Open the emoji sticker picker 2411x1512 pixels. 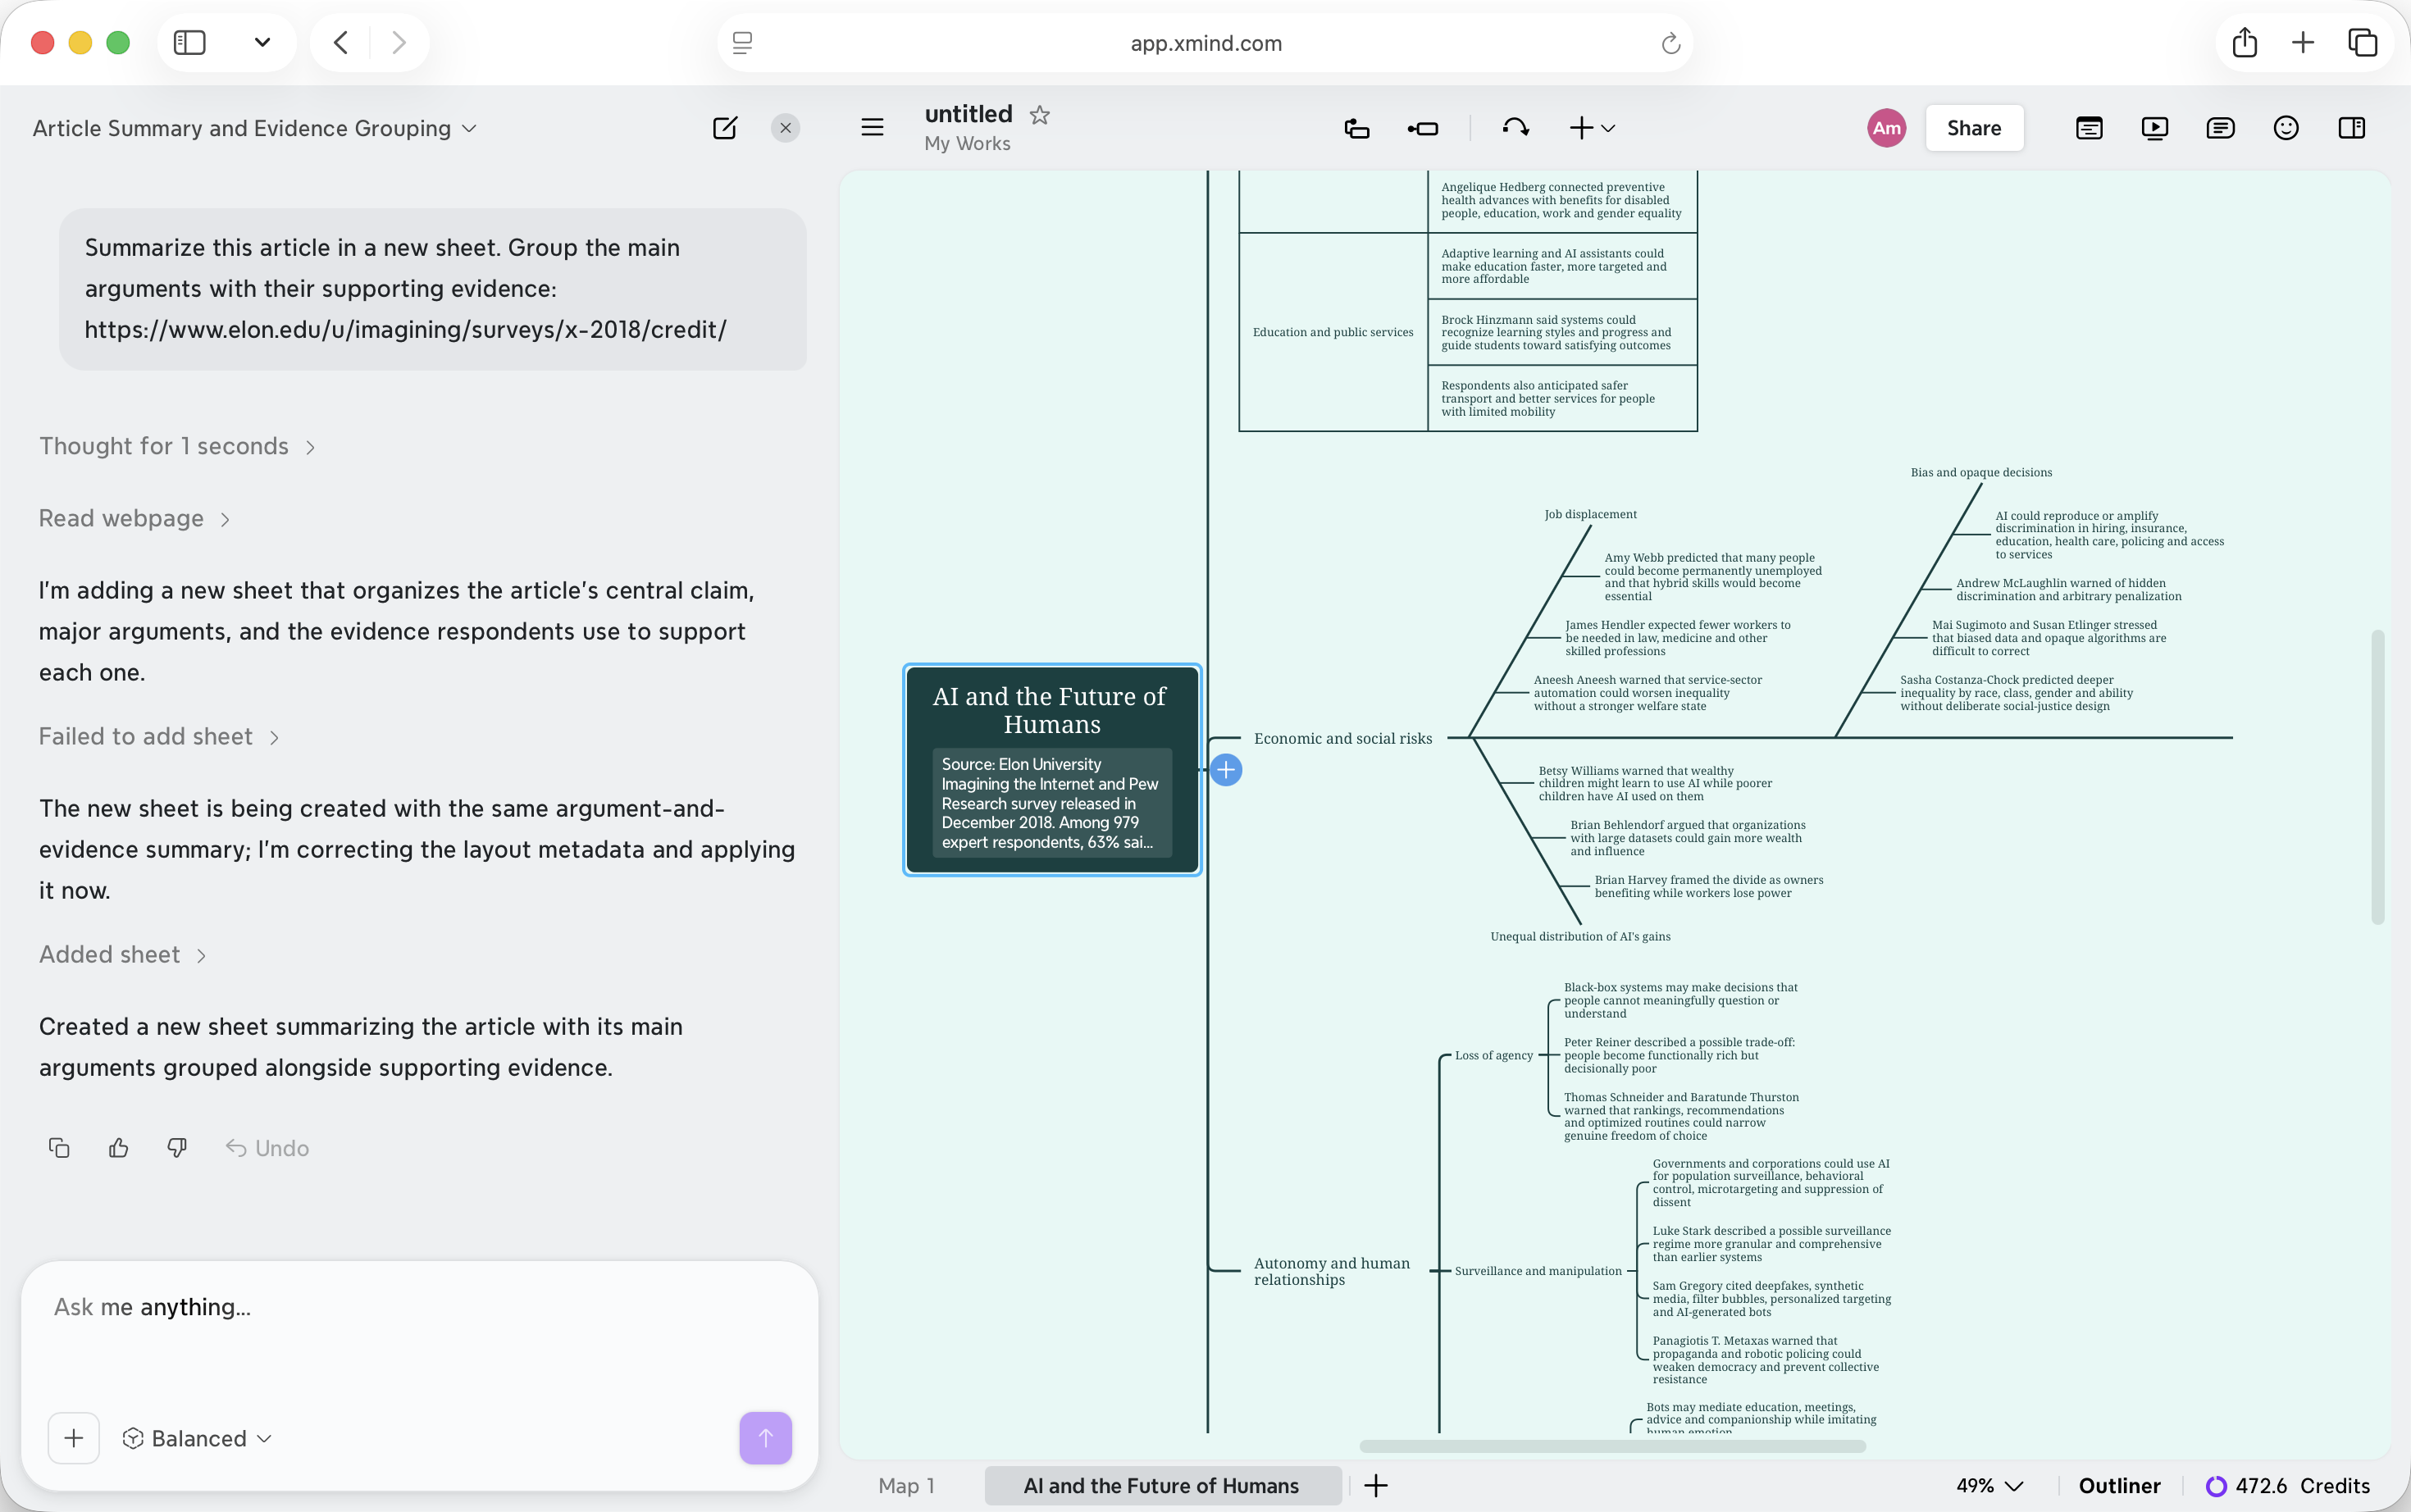pyautogui.click(x=2286, y=128)
